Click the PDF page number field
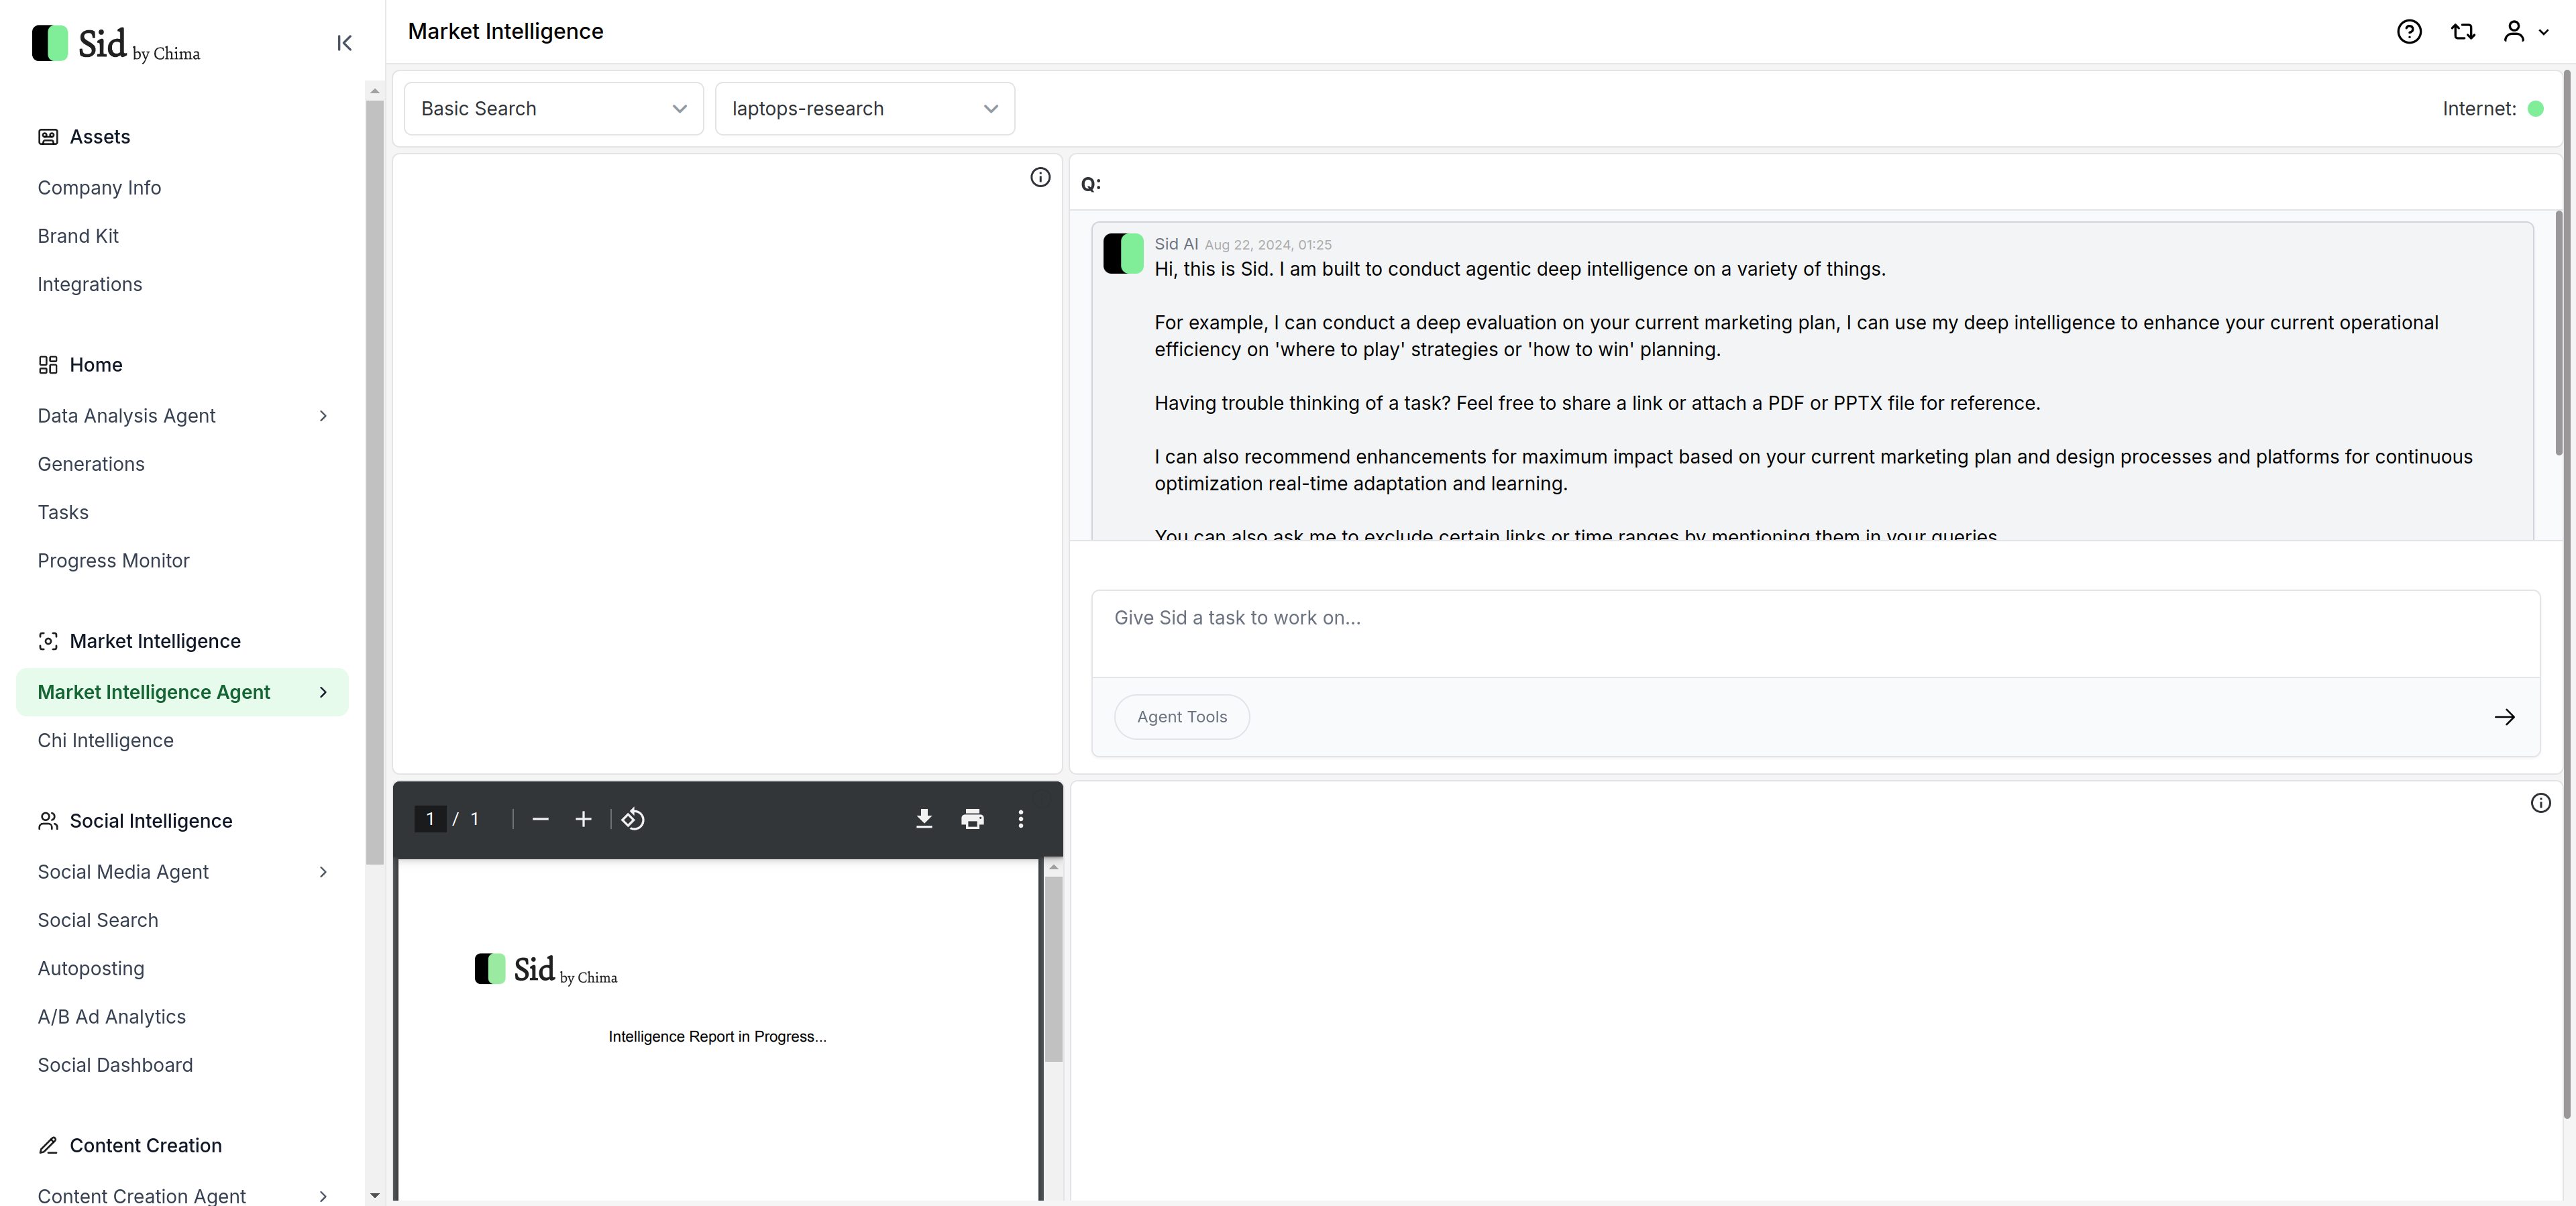 (x=430, y=819)
